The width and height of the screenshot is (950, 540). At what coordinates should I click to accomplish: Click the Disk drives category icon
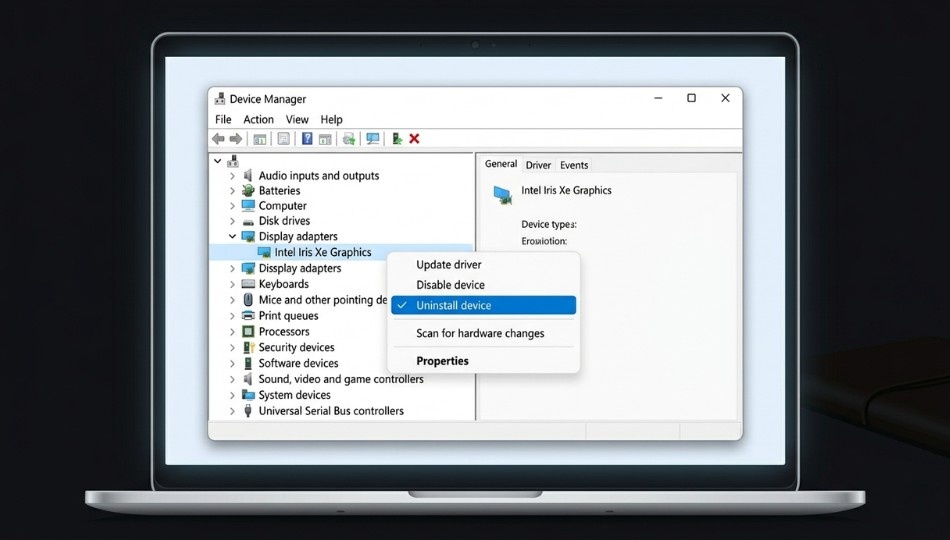(x=248, y=221)
